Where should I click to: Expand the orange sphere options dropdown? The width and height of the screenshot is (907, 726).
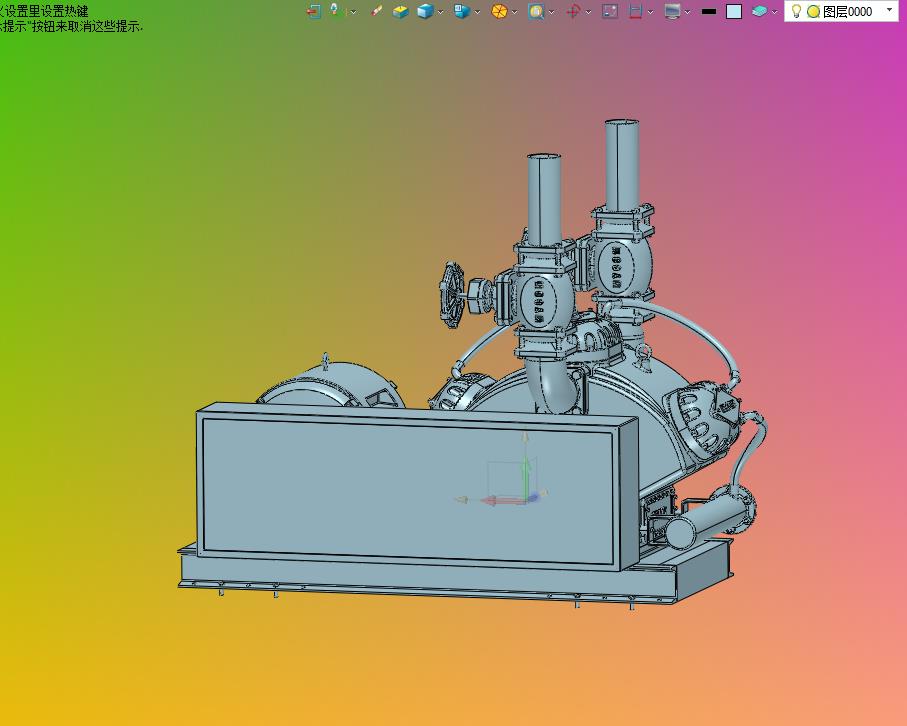514,12
